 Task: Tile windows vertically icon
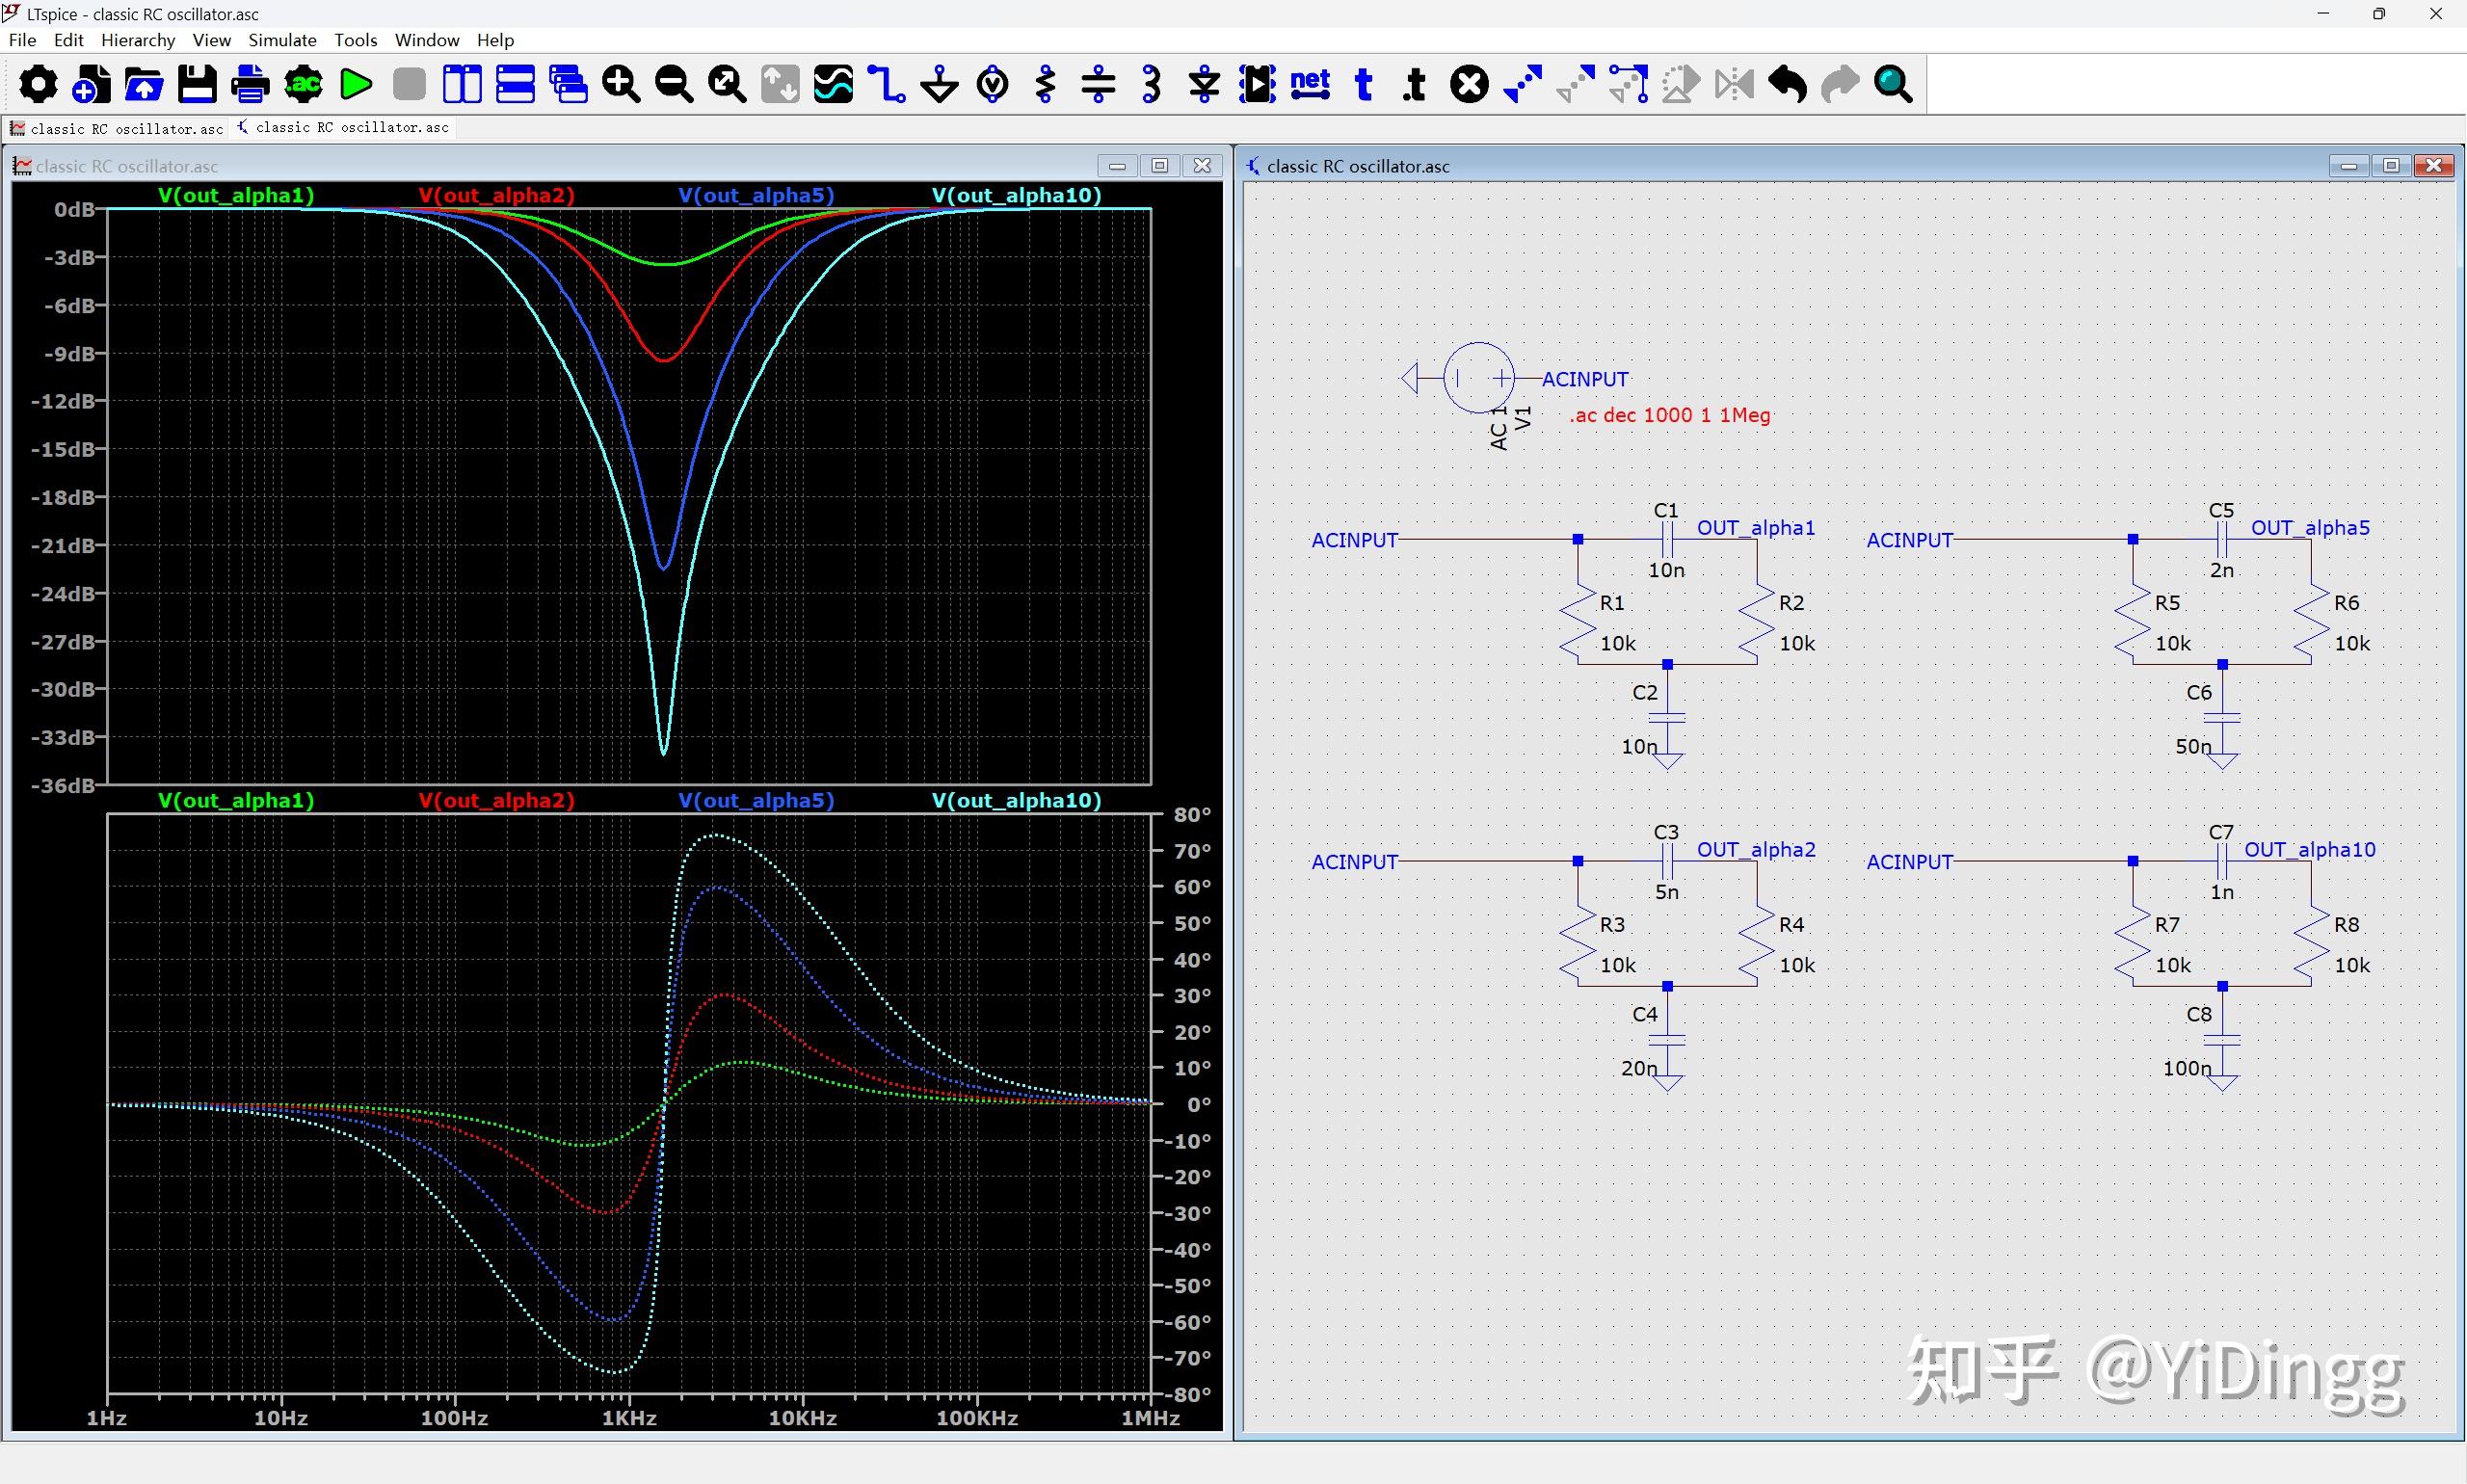462,85
